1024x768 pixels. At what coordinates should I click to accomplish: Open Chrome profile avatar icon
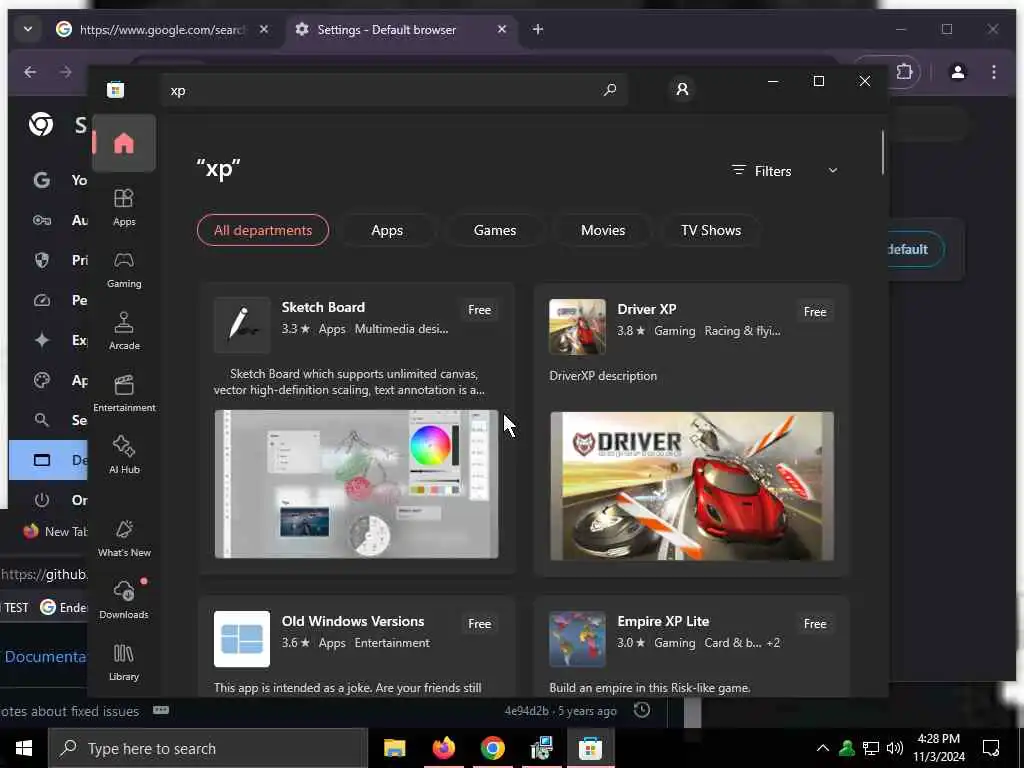pos(958,72)
